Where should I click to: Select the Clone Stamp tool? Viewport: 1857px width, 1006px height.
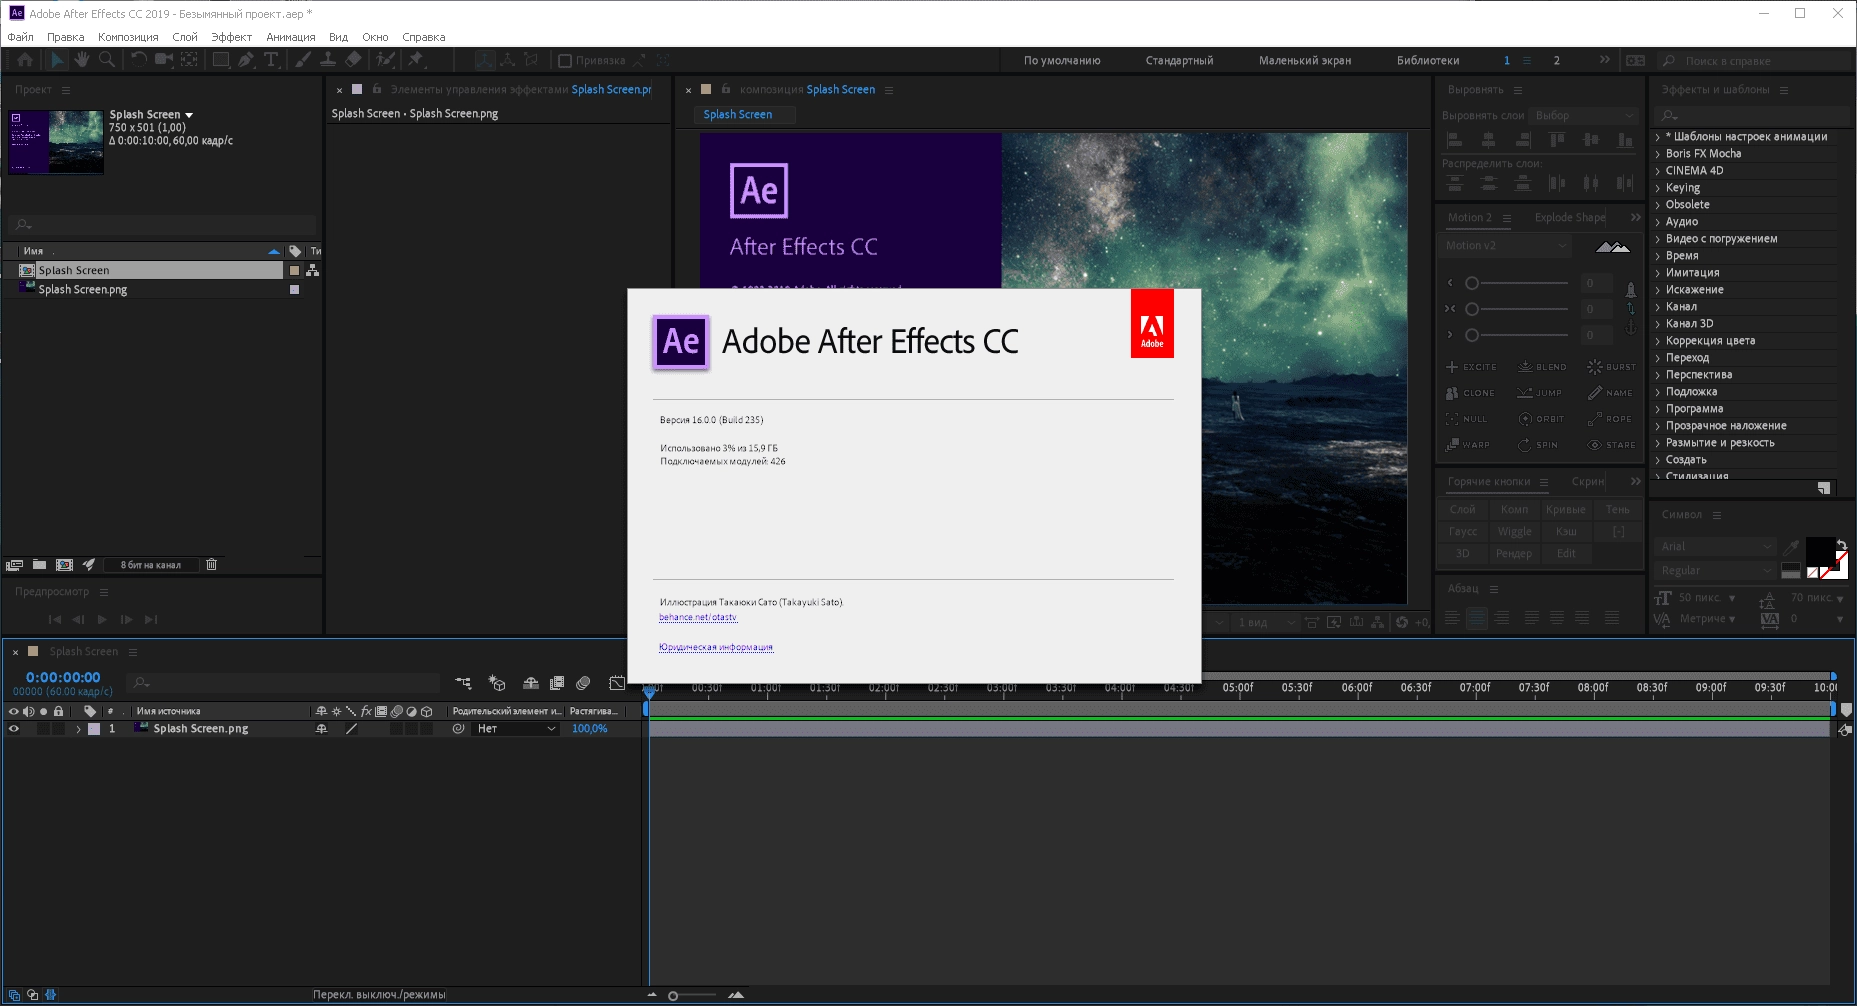[327, 60]
